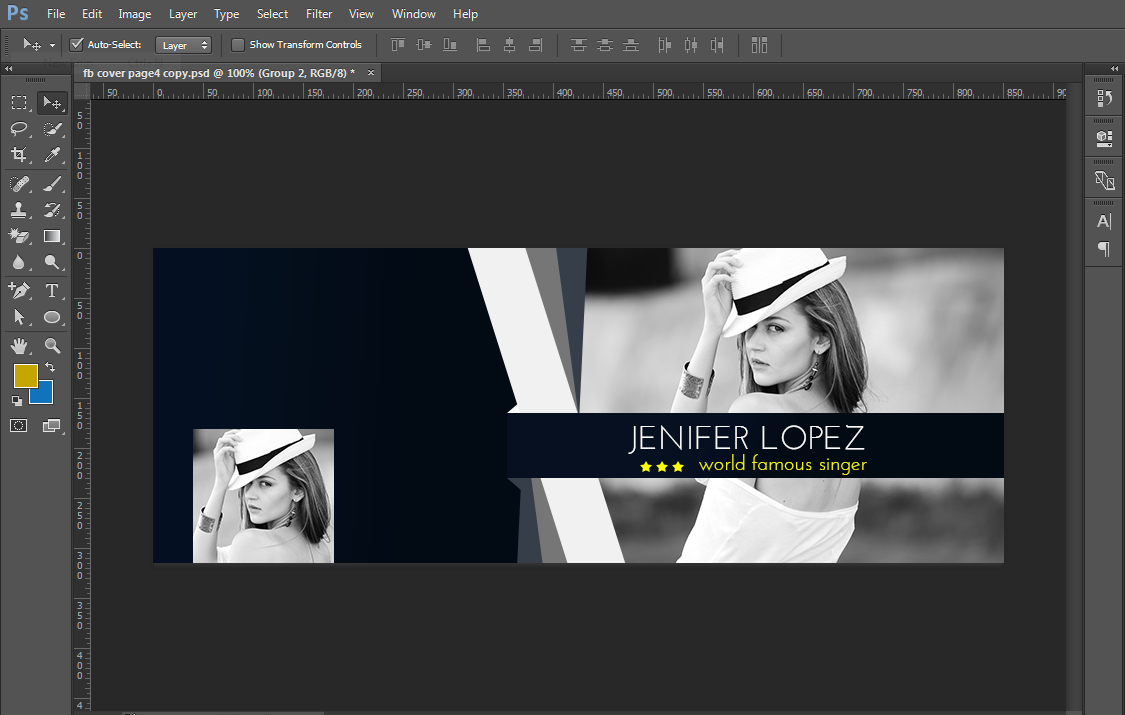Select the History Brush tool
Screen dimensions: 1125x715
point(52,210)
